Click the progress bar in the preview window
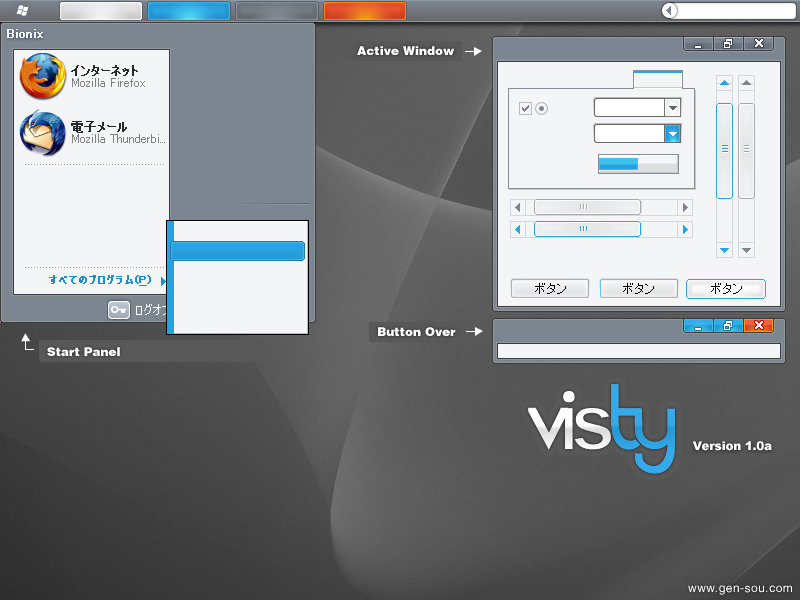800x600 pixels. pyautogui.click(x=637, y=164)
